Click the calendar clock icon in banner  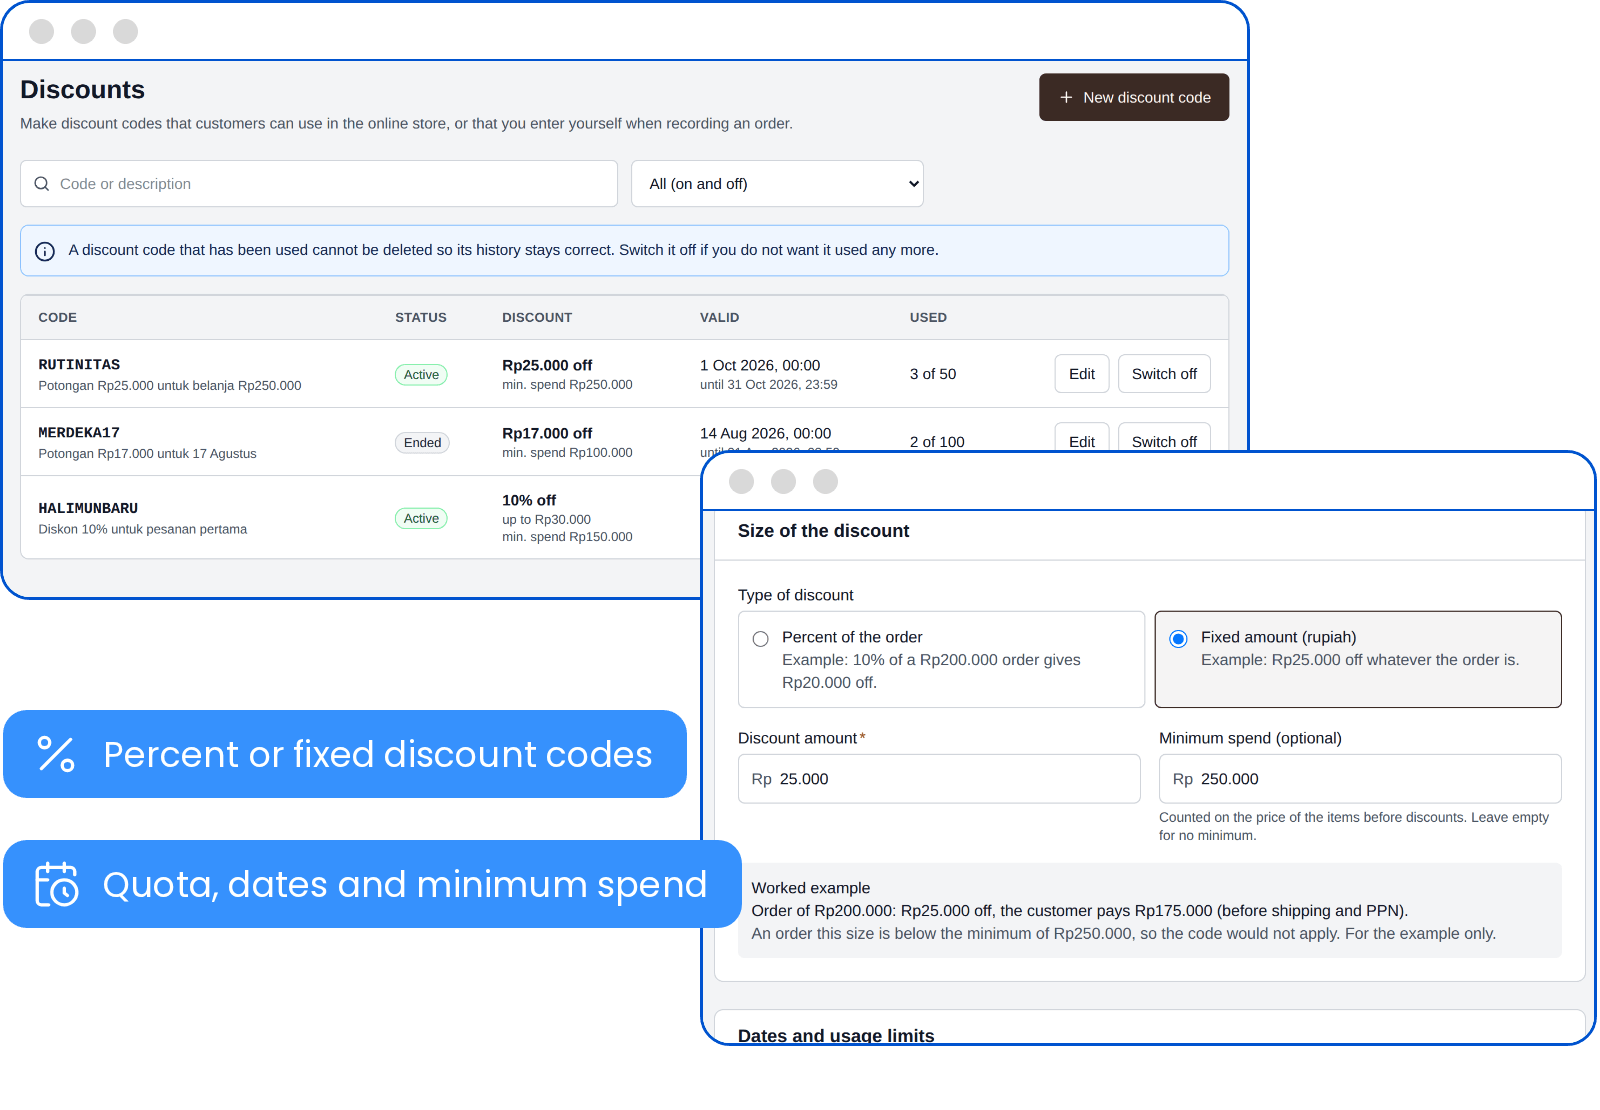pos(56,884)
